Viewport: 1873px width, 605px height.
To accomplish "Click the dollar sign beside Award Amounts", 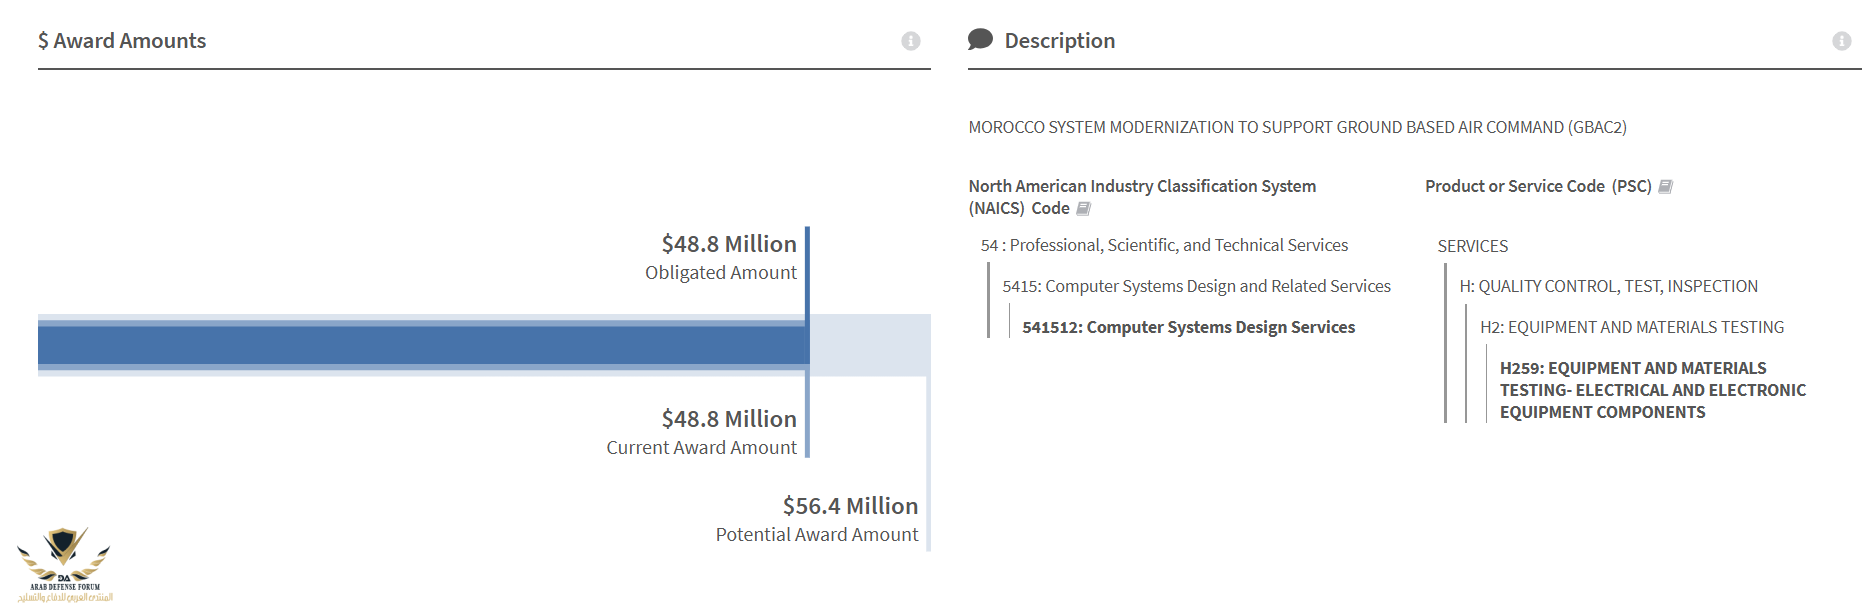I will coord(43,41).
